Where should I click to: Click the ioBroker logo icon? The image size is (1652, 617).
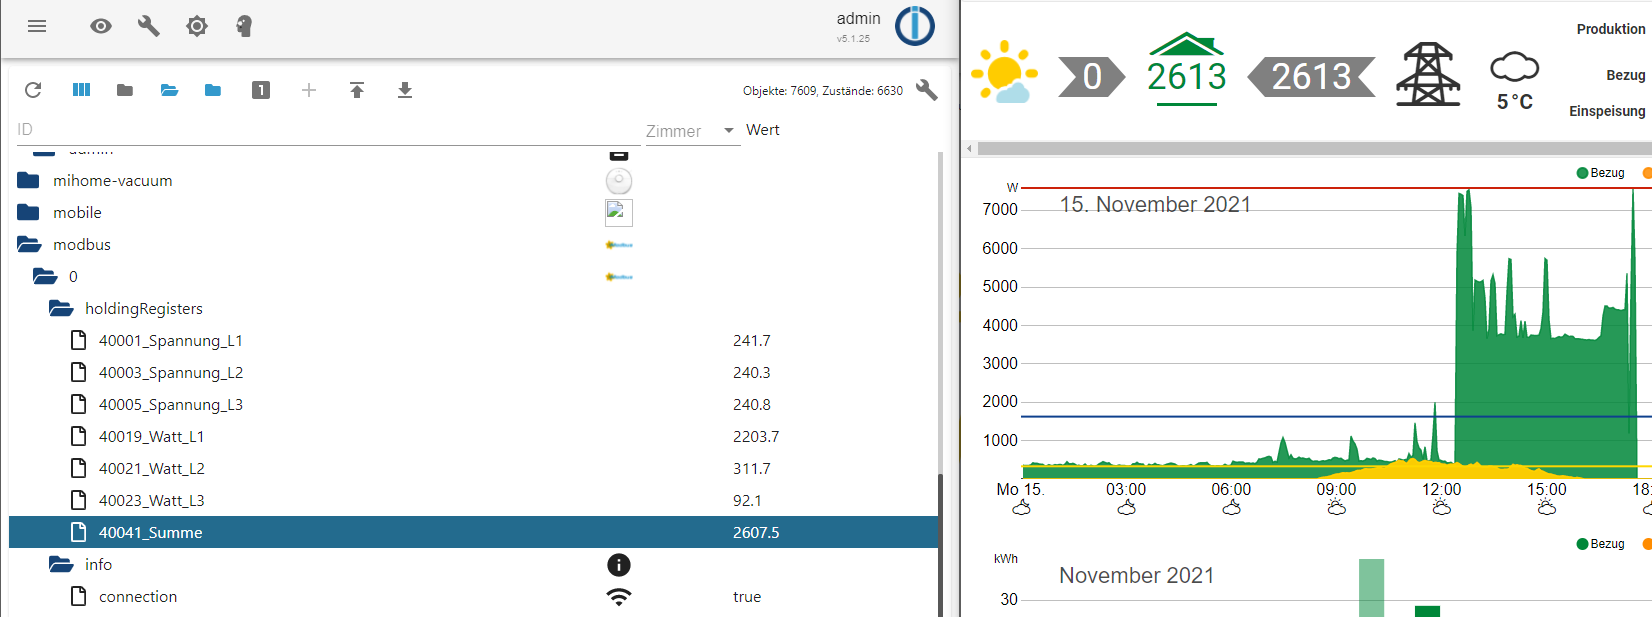(915, 26)
